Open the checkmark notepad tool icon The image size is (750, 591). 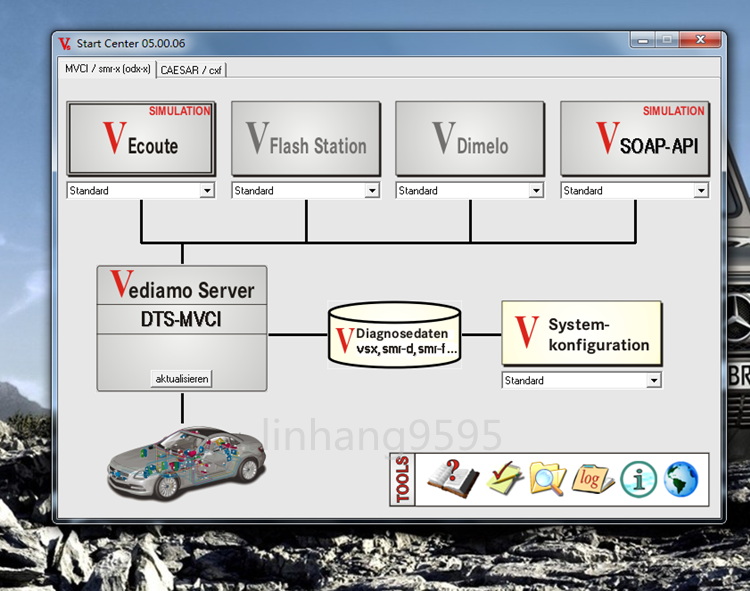504,479
